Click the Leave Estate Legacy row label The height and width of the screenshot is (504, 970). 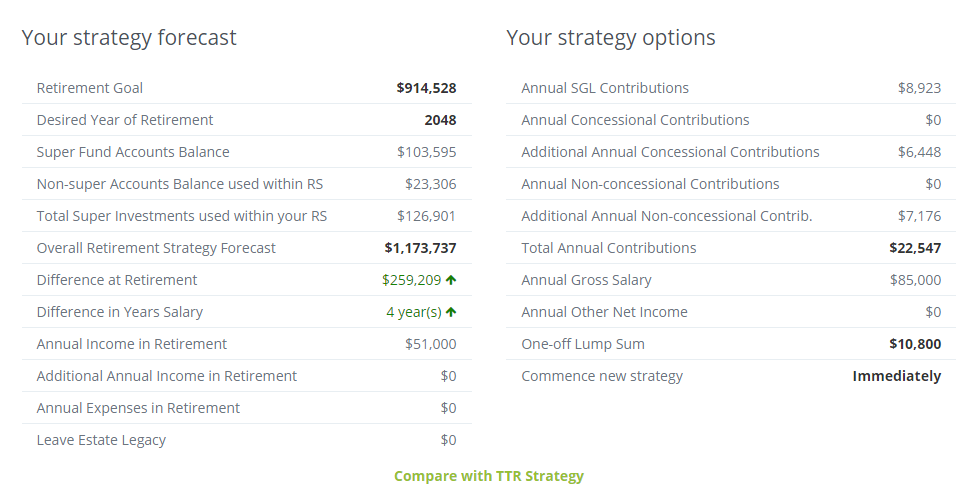click(x=101, y=440)
